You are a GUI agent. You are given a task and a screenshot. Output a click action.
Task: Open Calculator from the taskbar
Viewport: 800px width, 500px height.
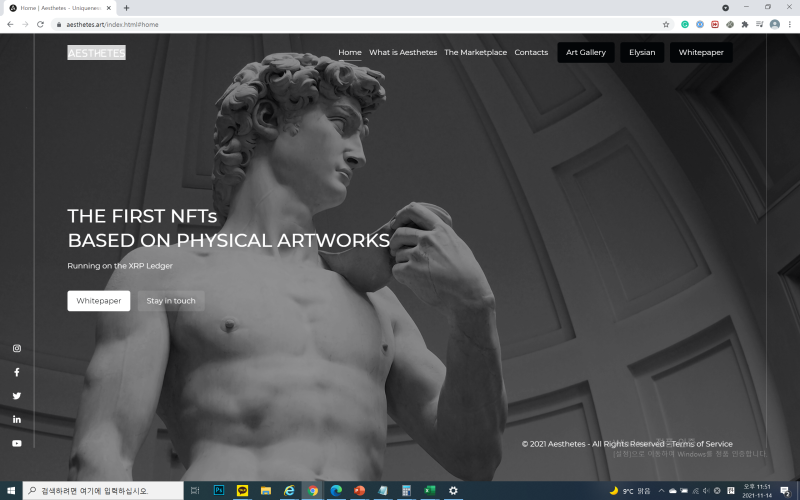406,491
